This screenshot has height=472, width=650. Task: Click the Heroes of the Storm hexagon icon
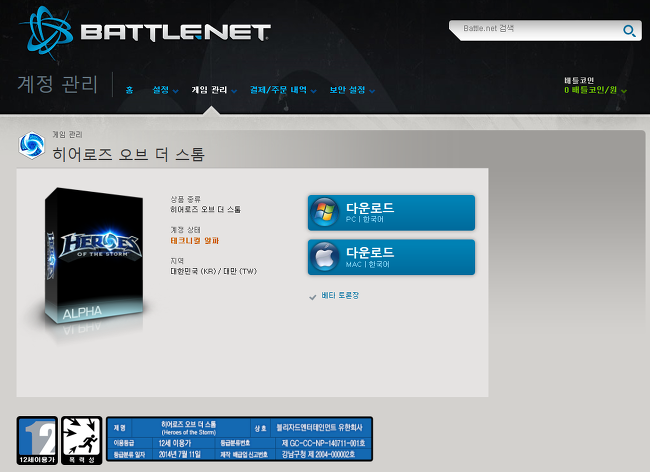[x=32, y=145]
